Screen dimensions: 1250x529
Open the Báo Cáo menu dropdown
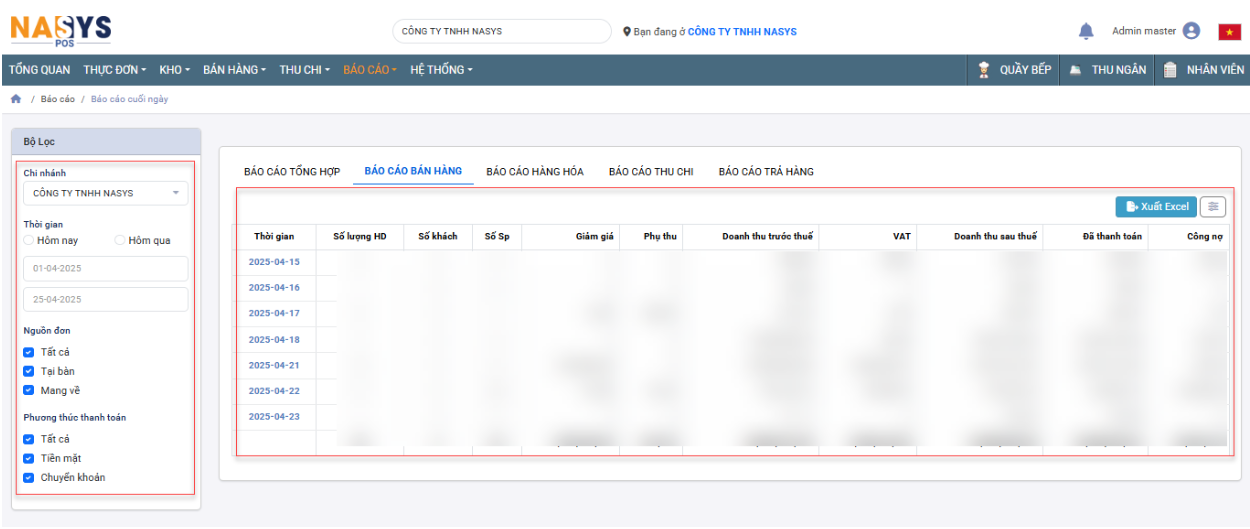pos(369,70)
